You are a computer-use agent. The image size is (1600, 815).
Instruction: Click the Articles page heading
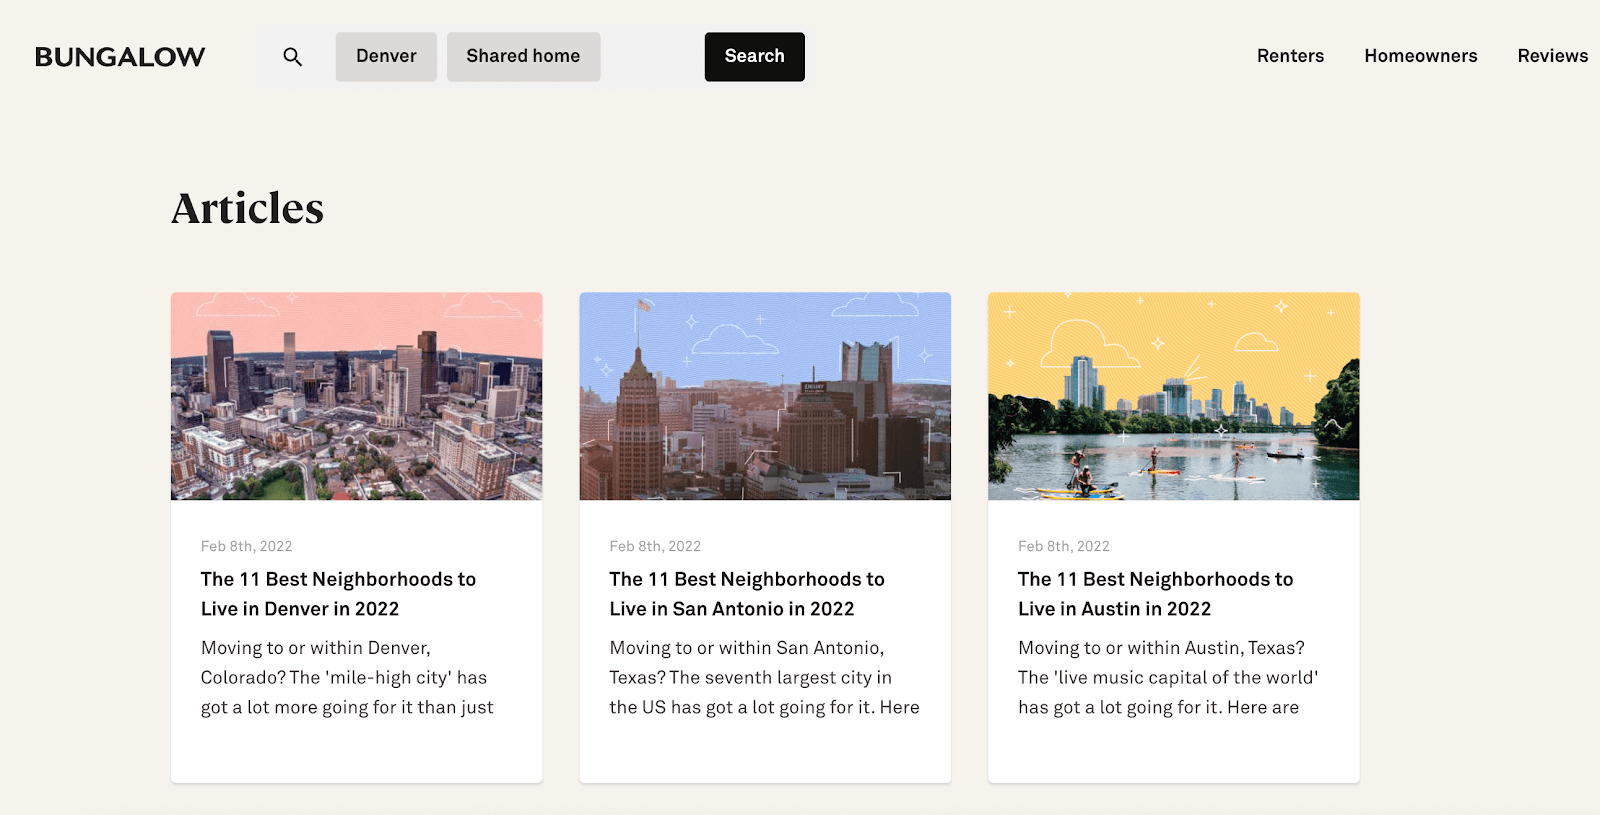pos(248,208)
